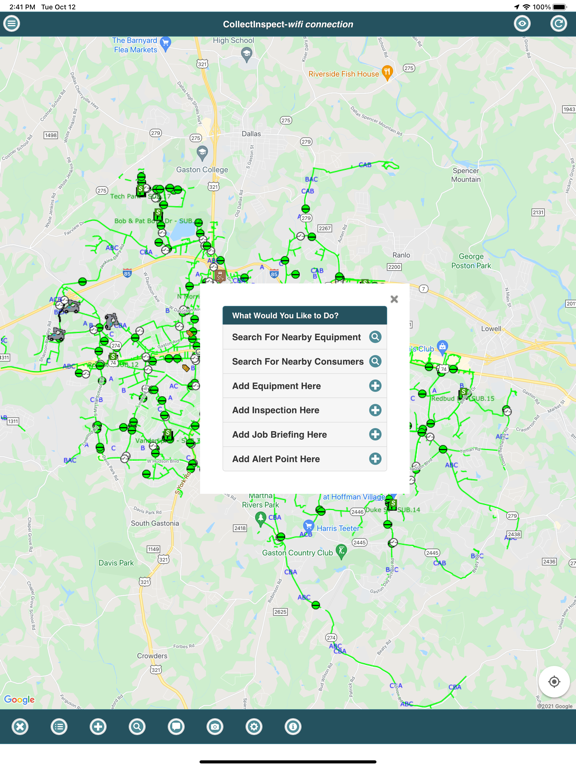
Task: Tap the 'Spencer Mountain' map label
Action: tap(466, 175)
